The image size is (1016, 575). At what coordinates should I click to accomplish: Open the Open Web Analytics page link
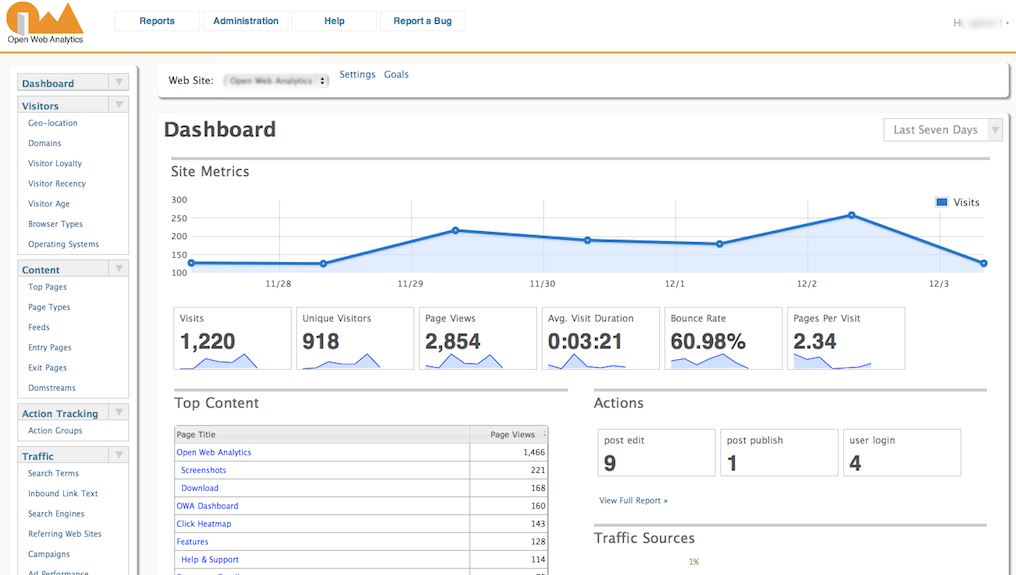[214, 452]
